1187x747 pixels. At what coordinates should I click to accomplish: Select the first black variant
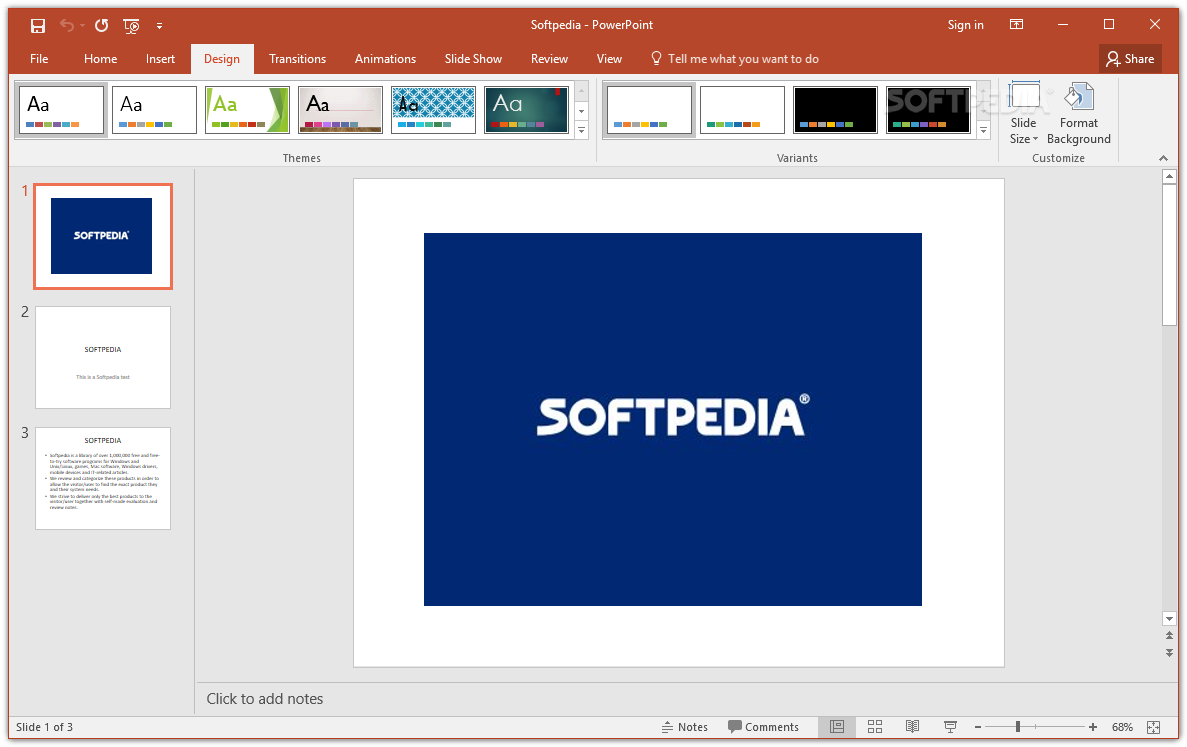[836, 110]
